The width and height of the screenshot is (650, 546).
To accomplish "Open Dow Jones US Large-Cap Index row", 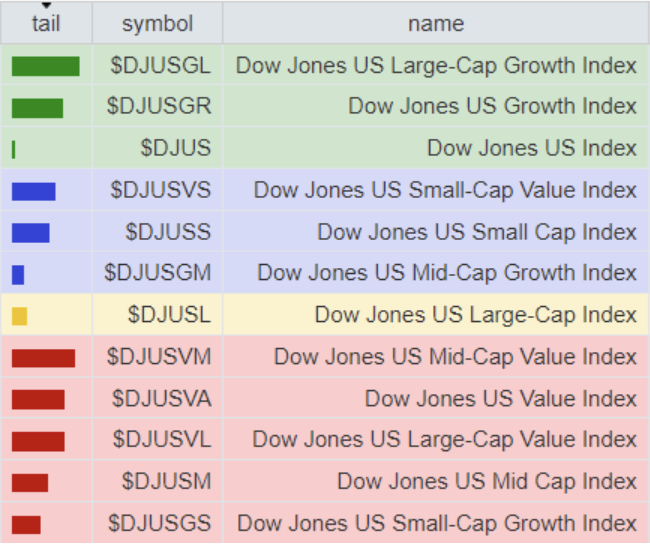I will click(x=475, y=315).
